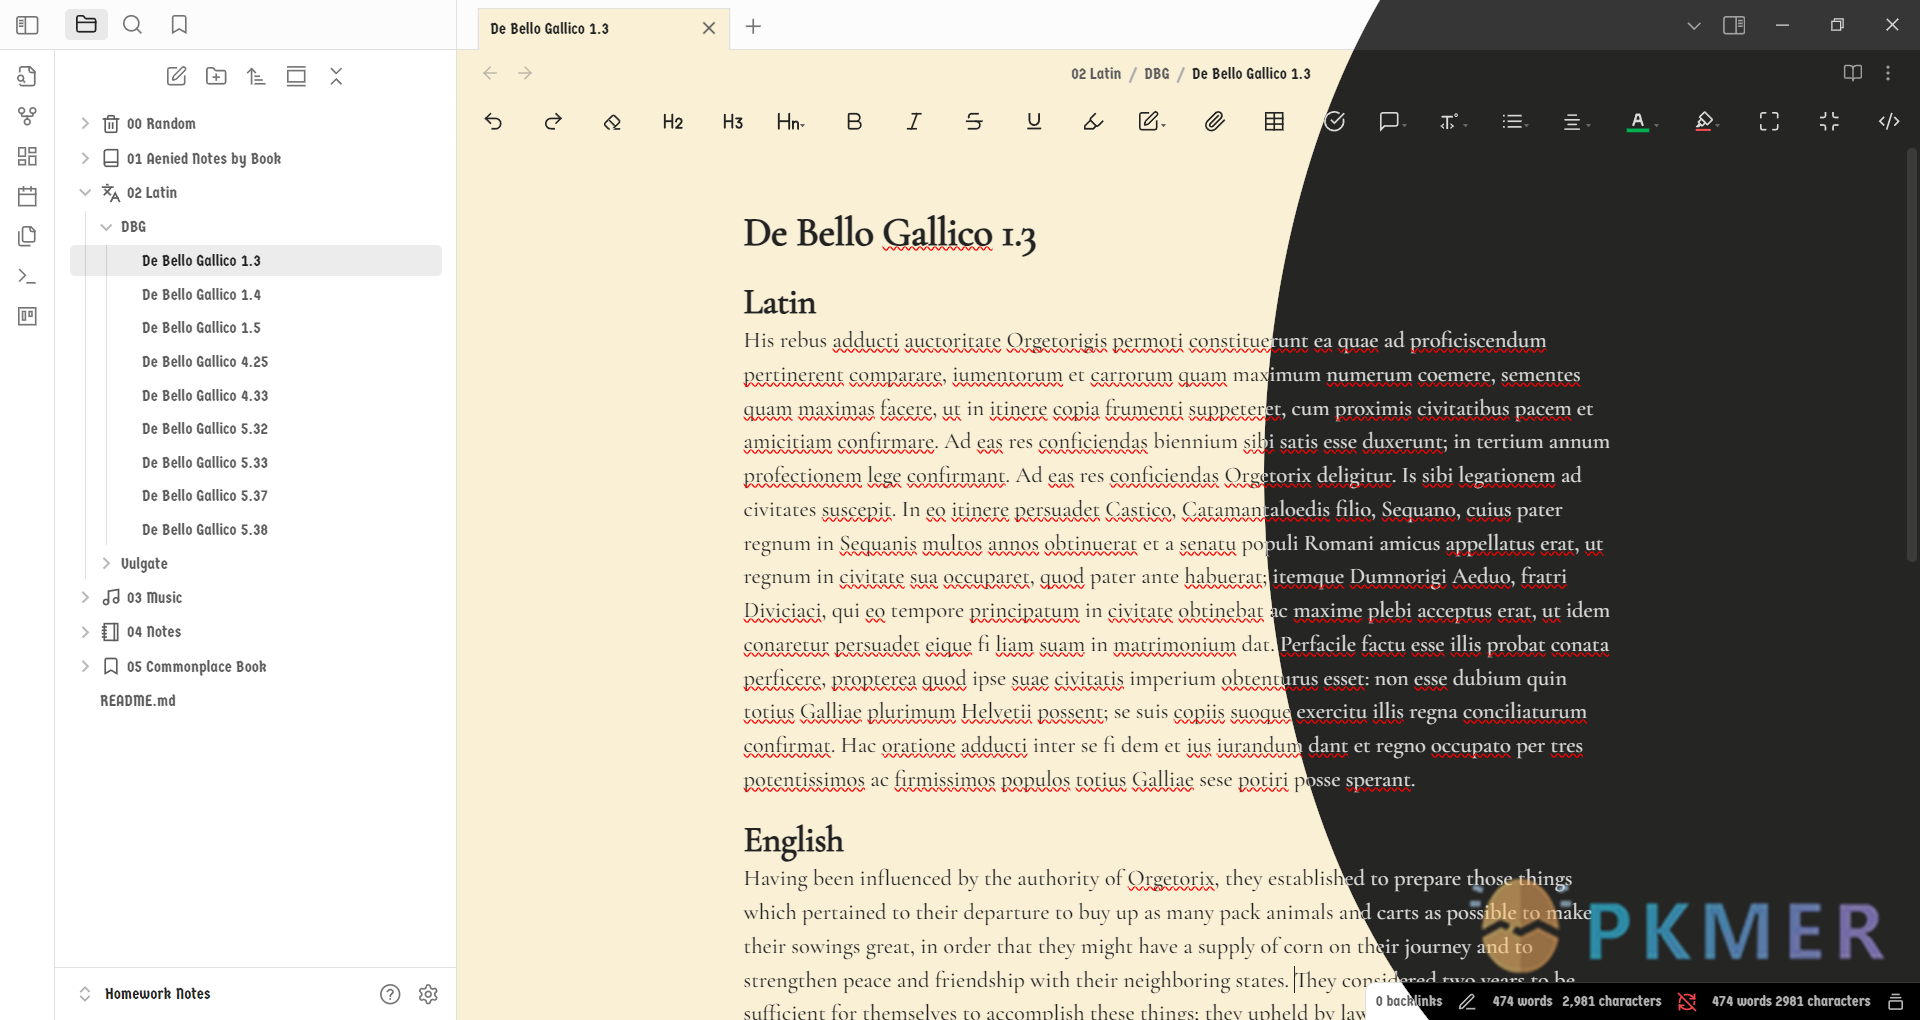
Task: Toggle reading view book icon
Action: coord(1853,73)
